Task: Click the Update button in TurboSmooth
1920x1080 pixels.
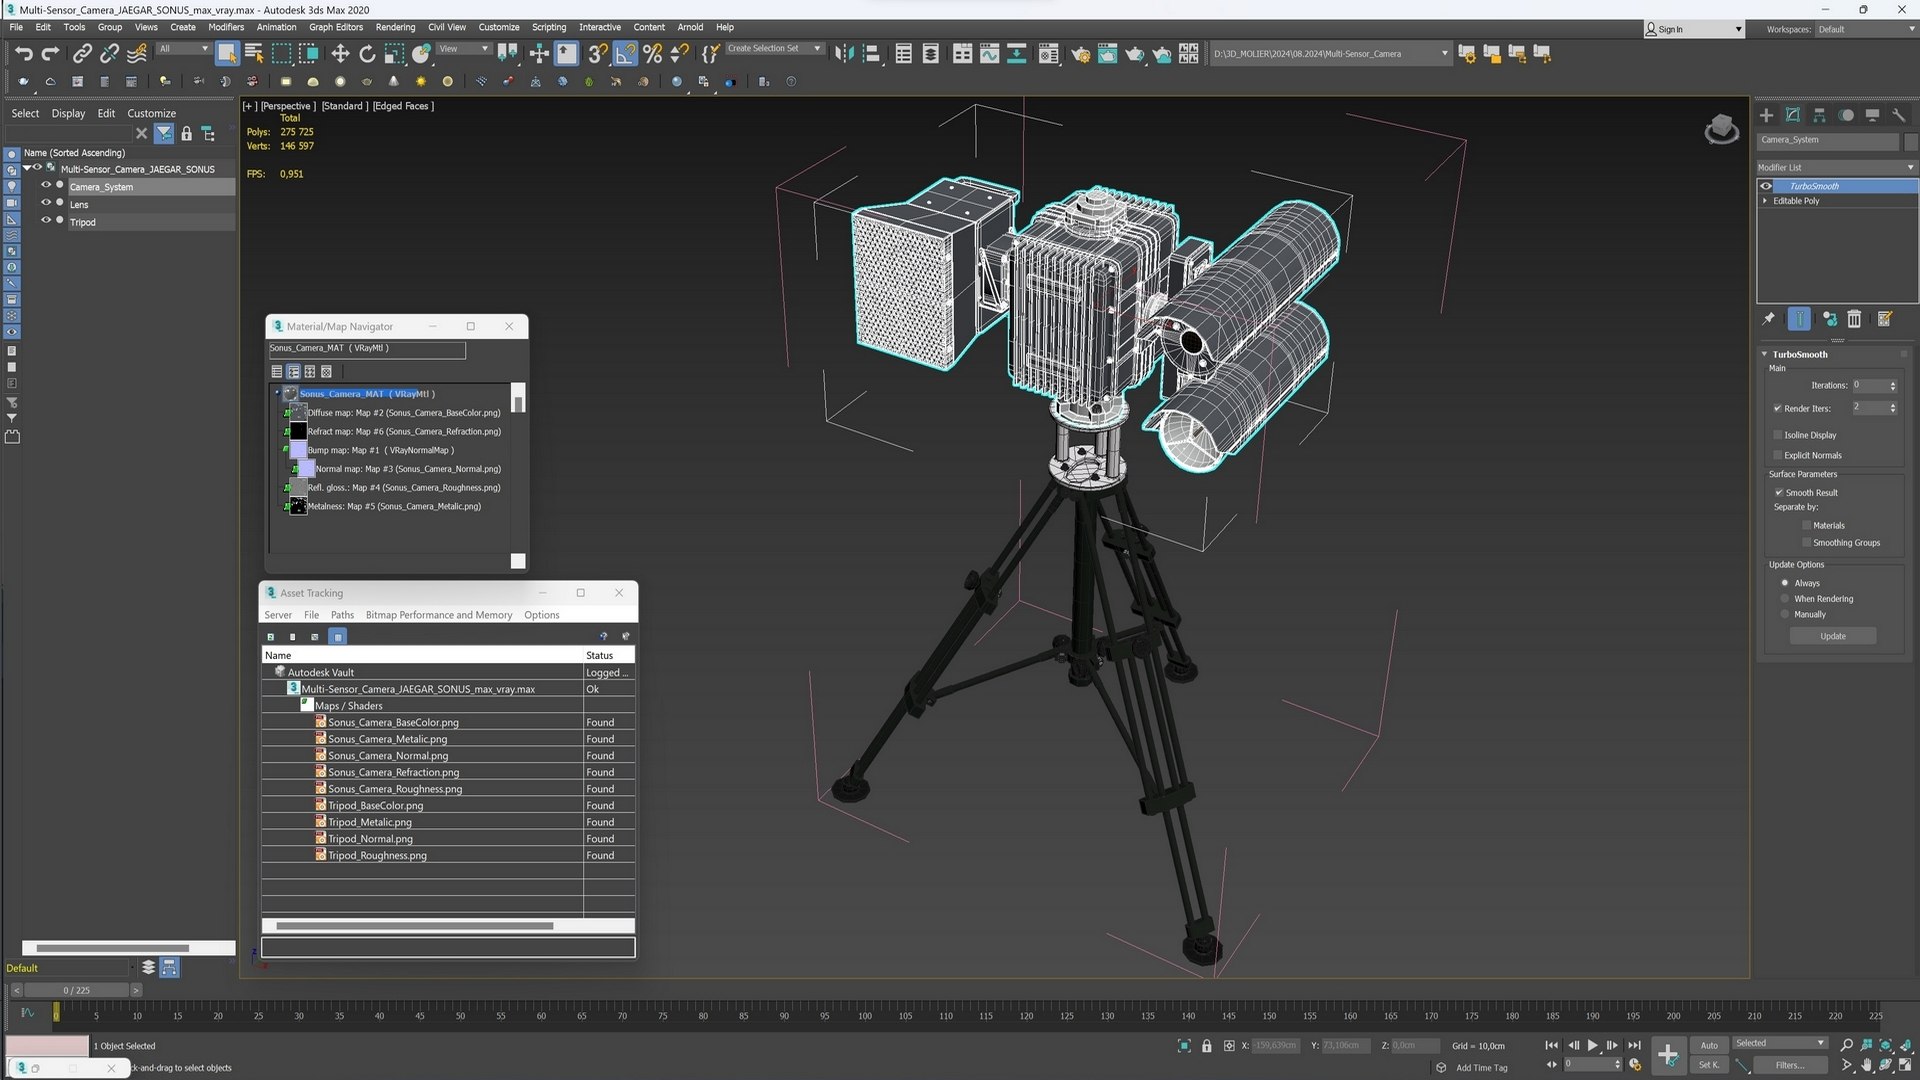Action: [x=1832, y=636]
